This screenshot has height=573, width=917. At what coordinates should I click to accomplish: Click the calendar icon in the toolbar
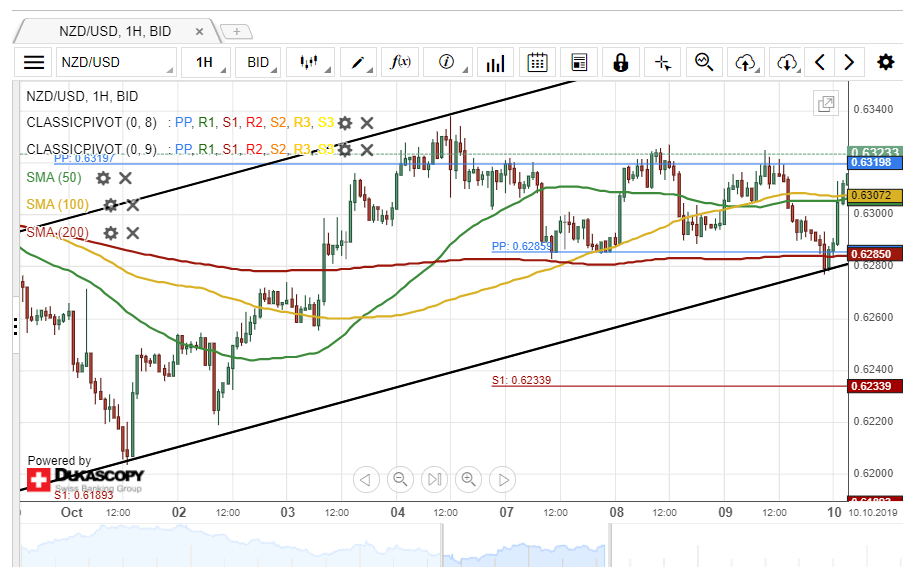tap(537, 62)
